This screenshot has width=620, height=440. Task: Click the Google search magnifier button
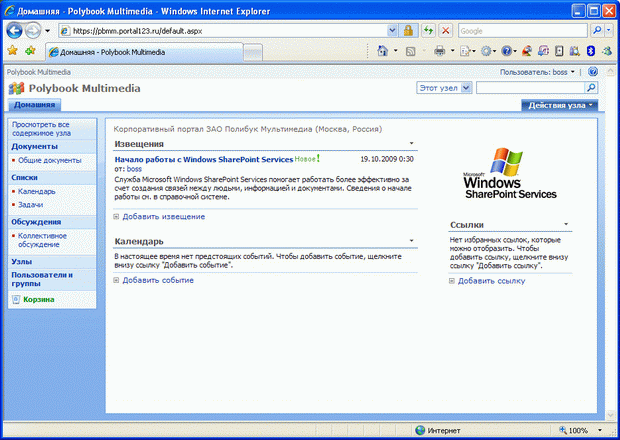(597, 30)
